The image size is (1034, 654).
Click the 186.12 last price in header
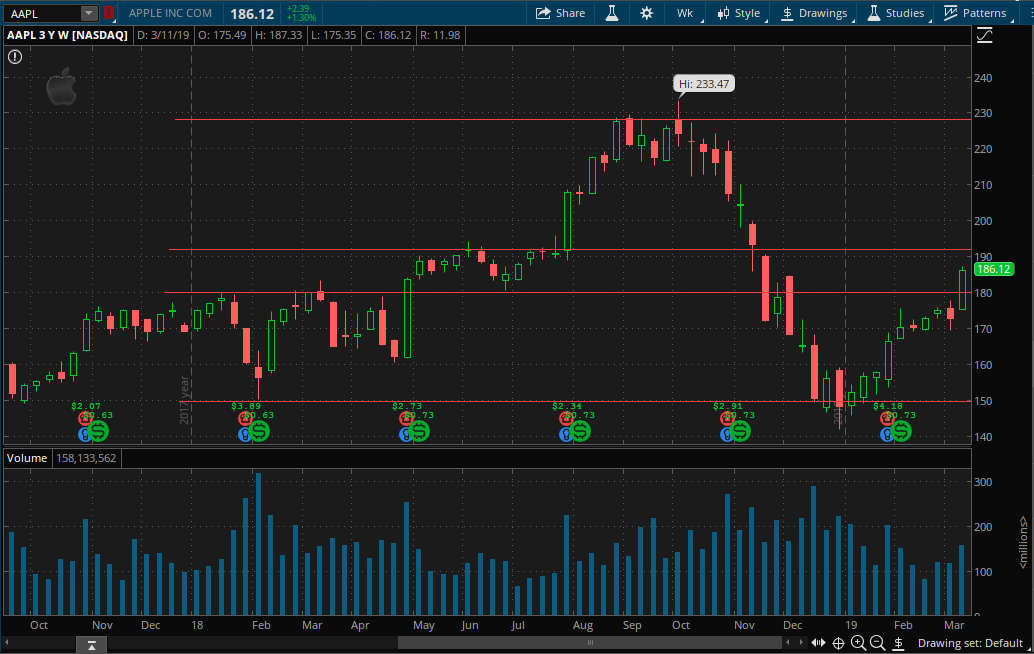[252, 14]
